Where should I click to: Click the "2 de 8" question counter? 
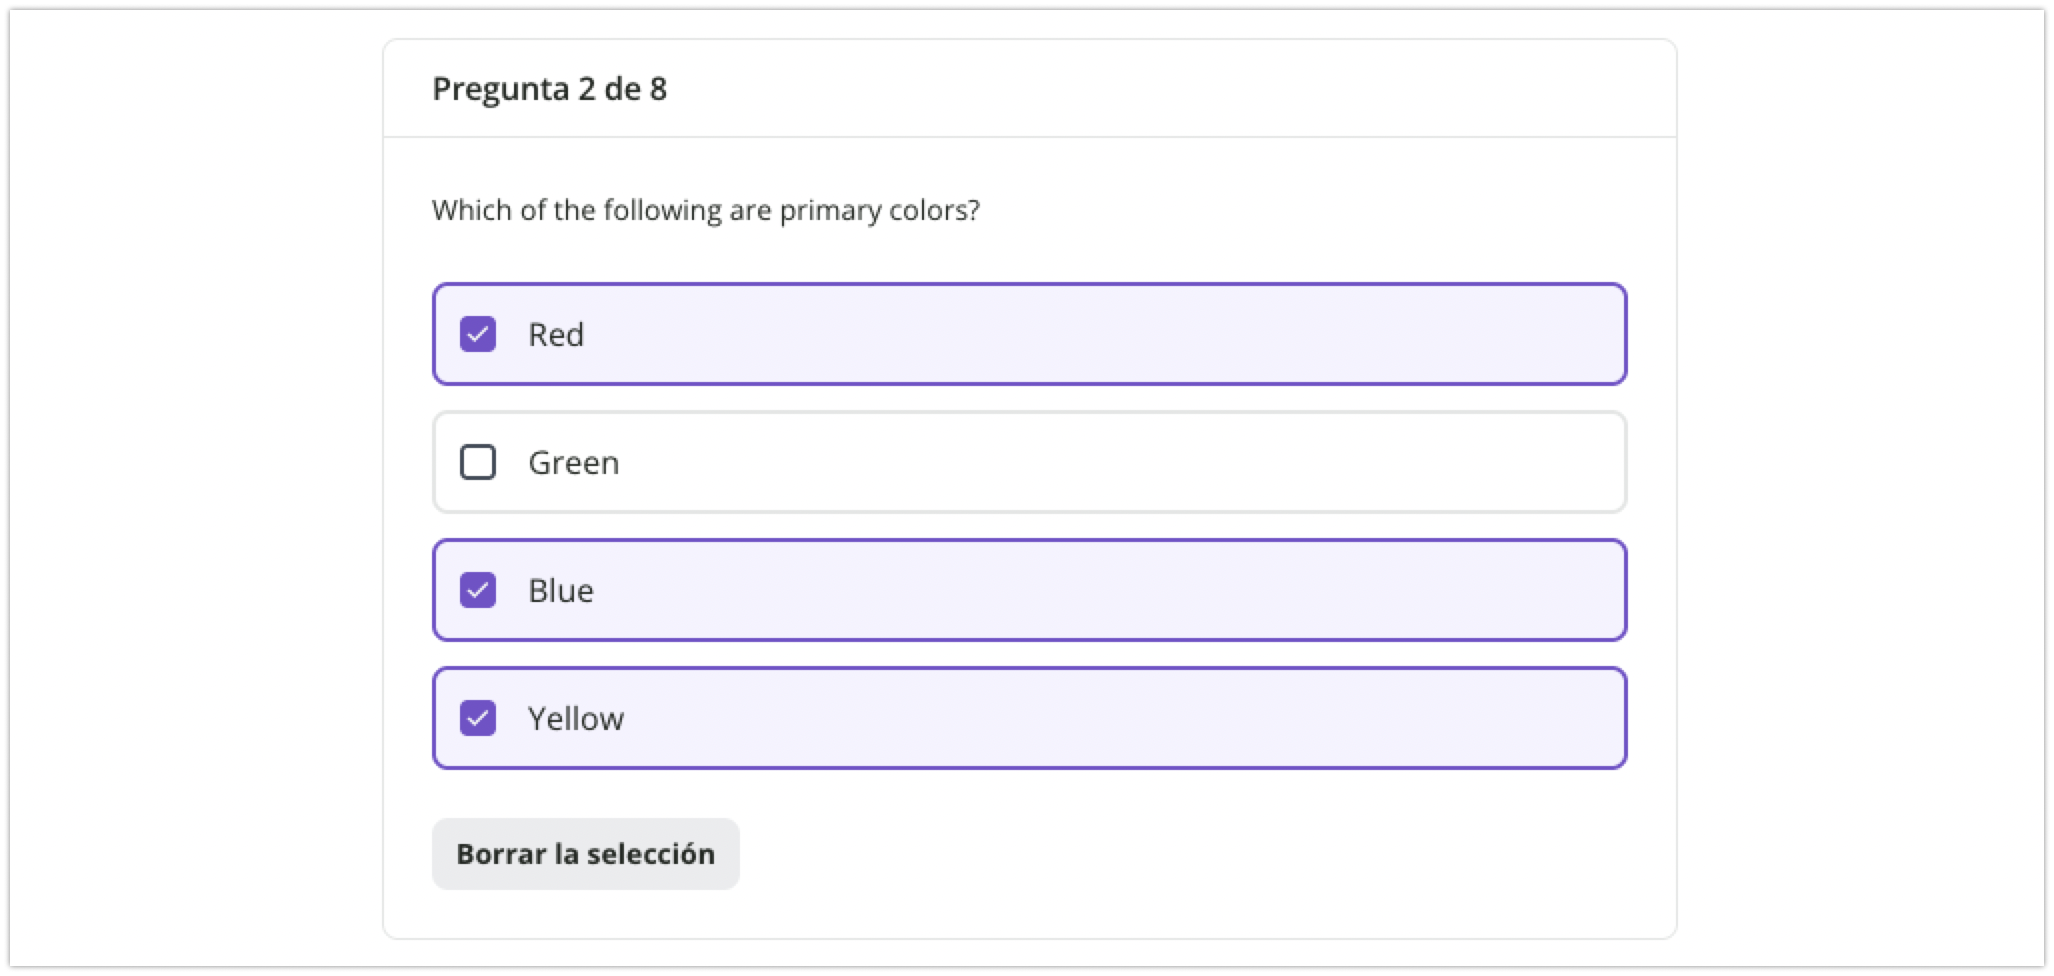622,89
